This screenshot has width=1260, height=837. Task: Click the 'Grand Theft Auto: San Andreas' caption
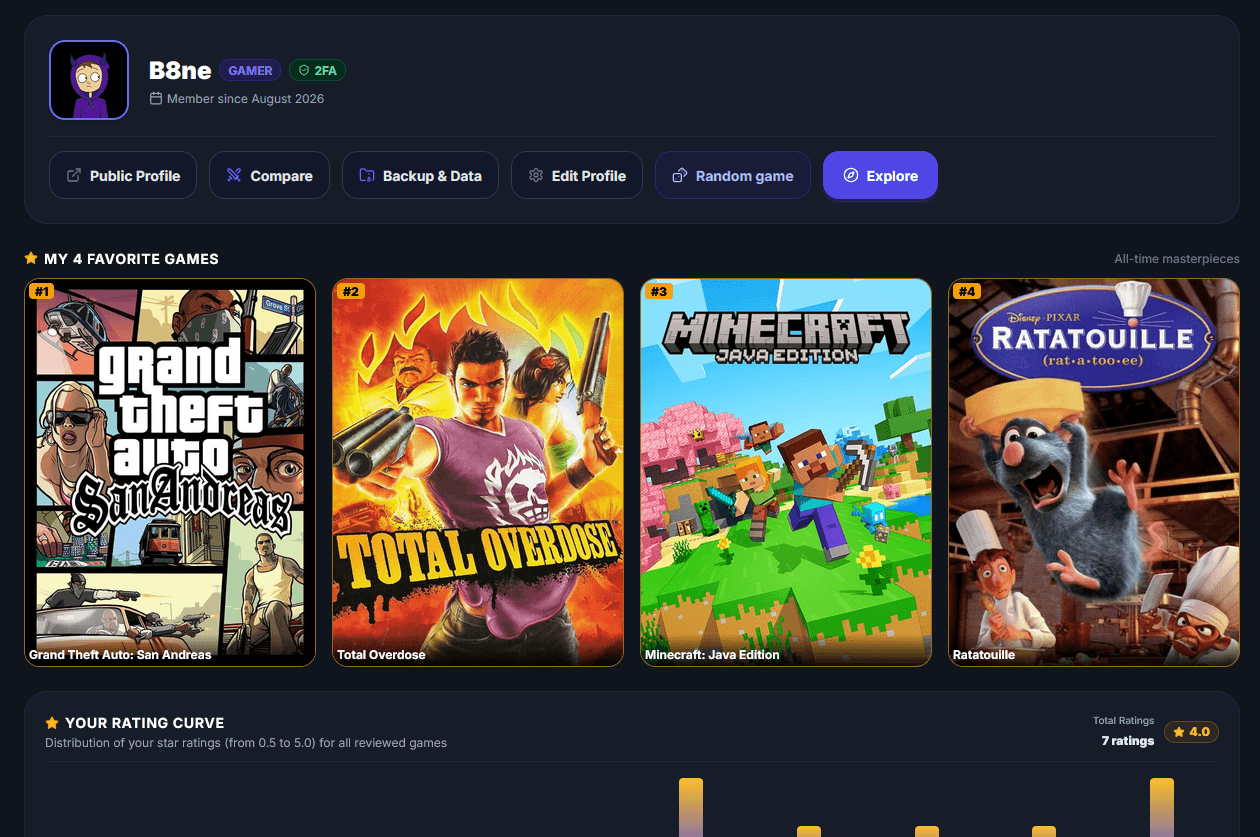pos(120,655)
